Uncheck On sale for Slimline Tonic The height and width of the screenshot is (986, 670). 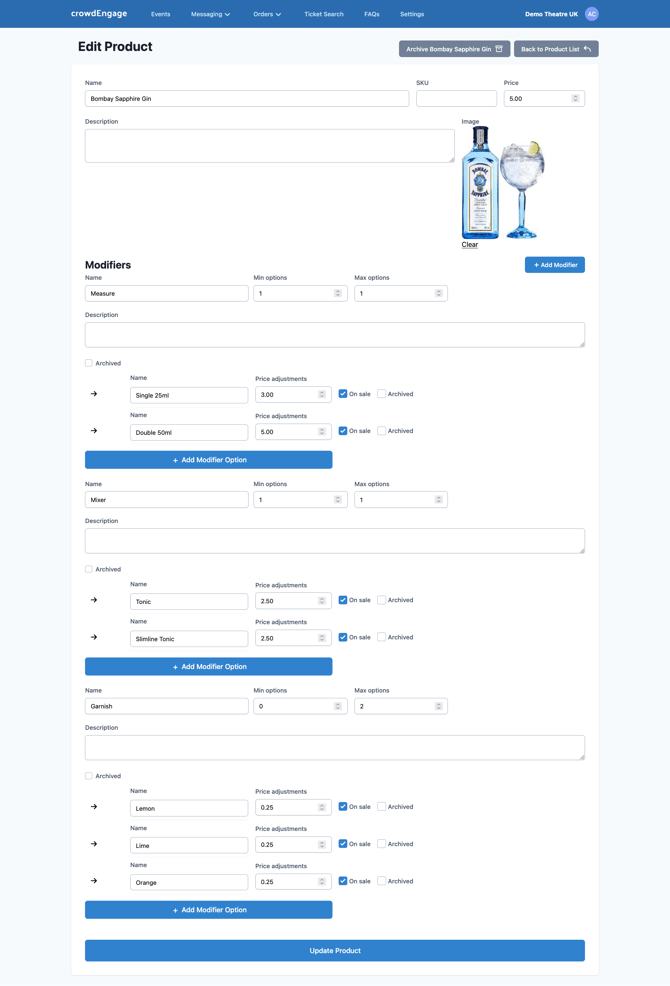pos(343,637)
